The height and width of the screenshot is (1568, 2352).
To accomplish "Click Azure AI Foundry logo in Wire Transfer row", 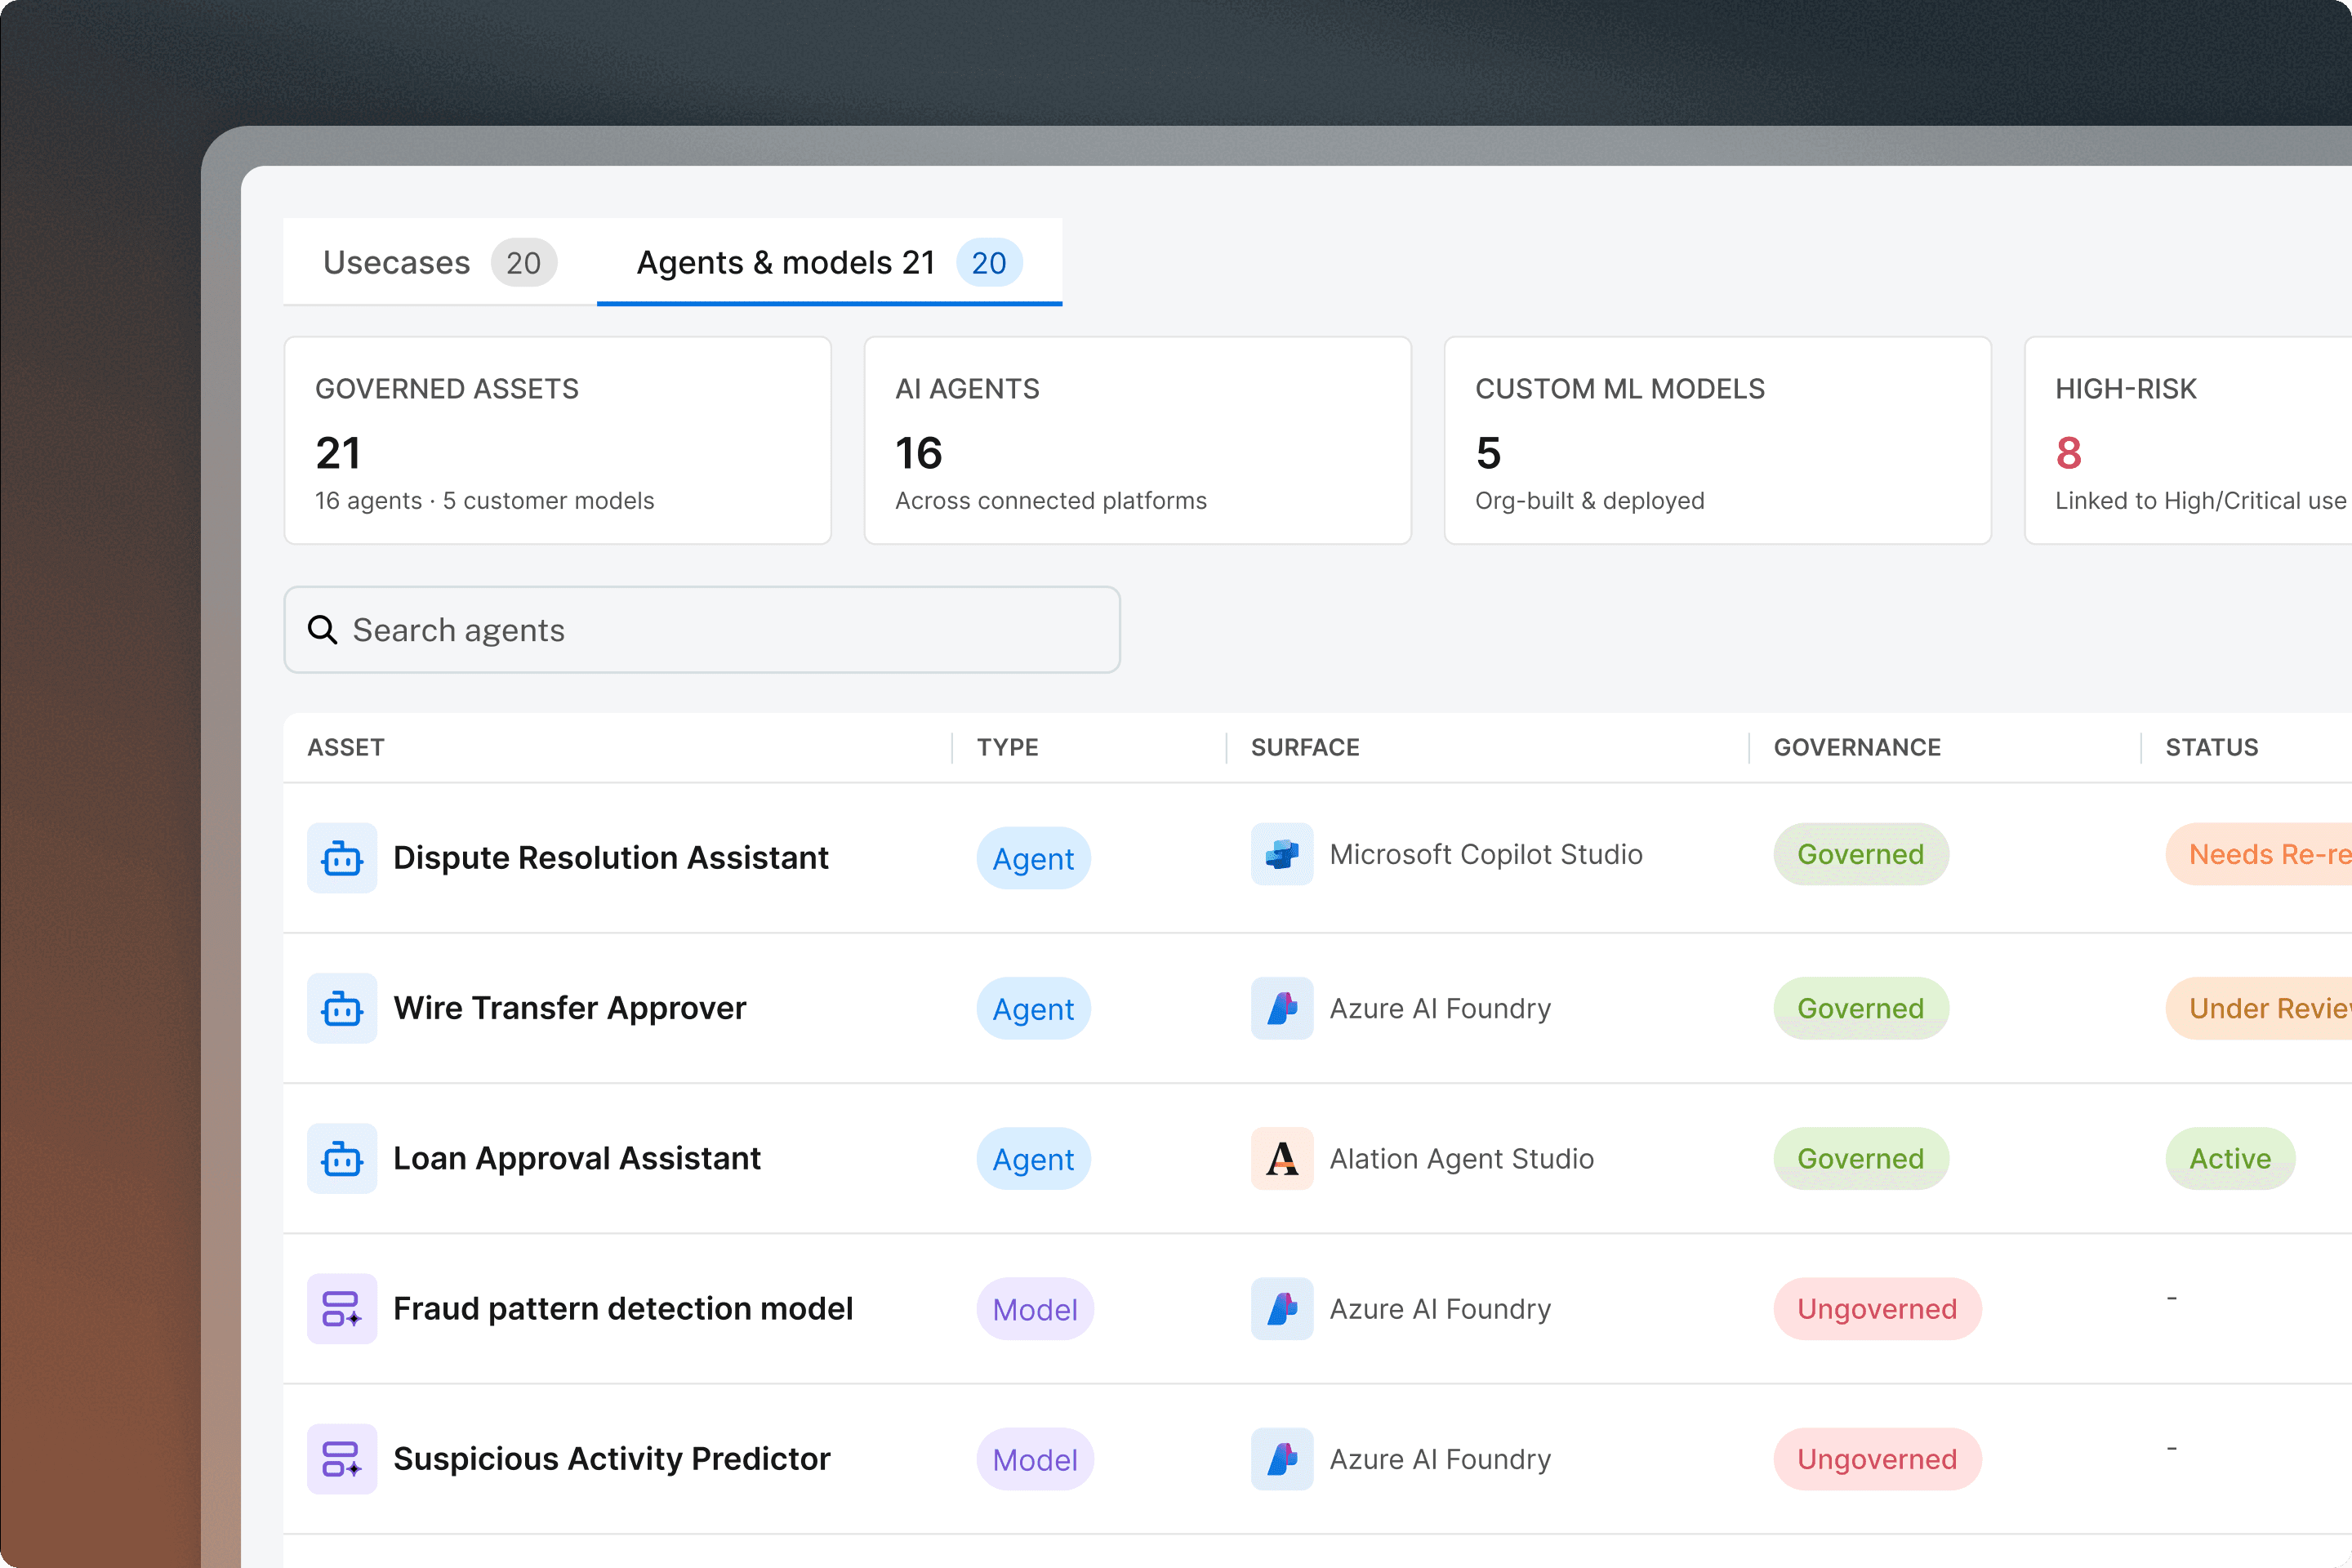I will click(x=1282, y=1008).
